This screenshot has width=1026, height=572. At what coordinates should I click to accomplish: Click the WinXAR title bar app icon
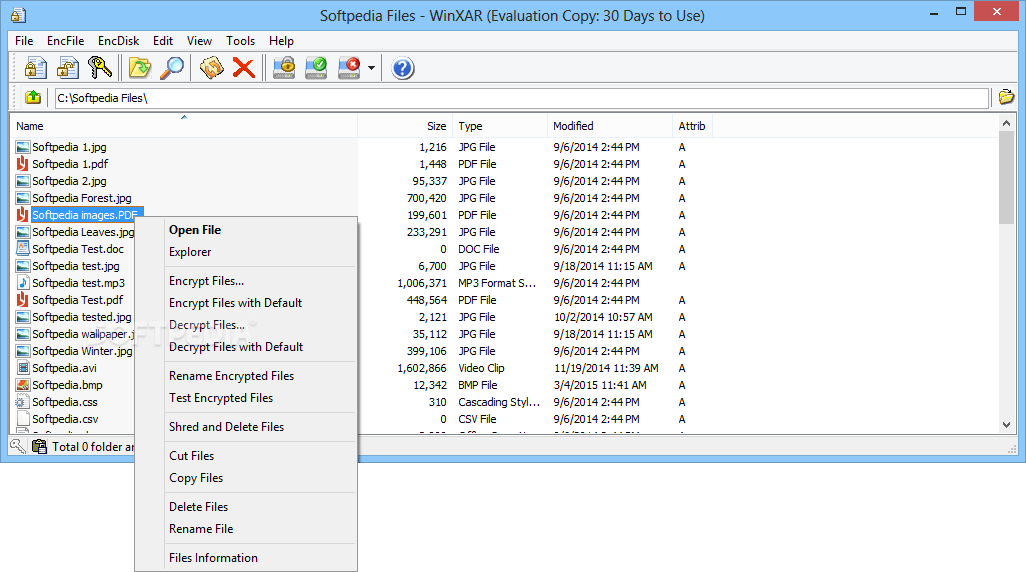point(18,15)
